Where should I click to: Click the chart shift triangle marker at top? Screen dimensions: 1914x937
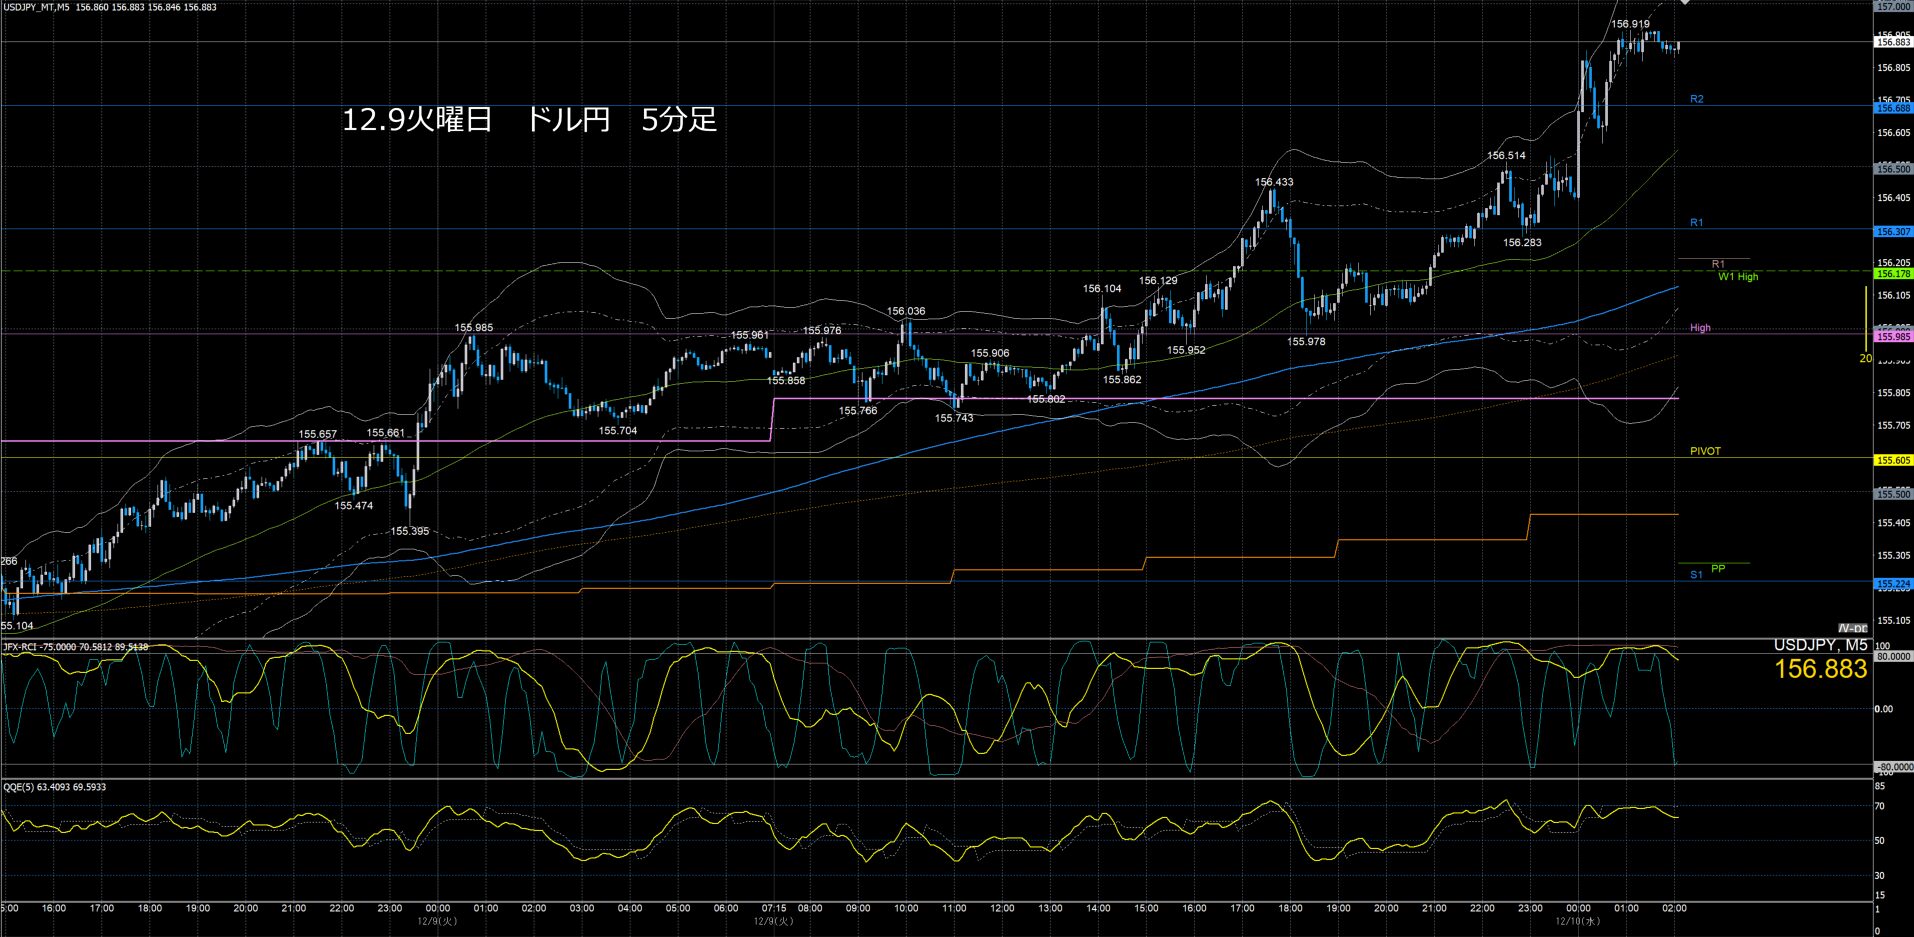(x=1685, y=3)
